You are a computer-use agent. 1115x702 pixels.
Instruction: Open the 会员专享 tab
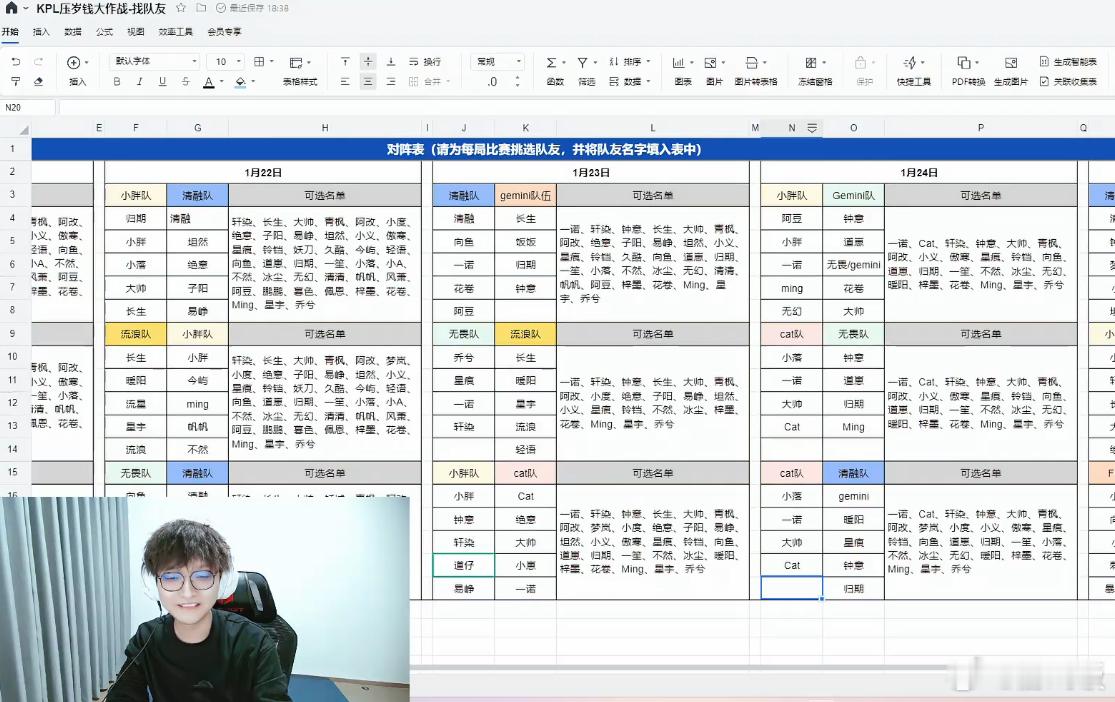(225, 31)
